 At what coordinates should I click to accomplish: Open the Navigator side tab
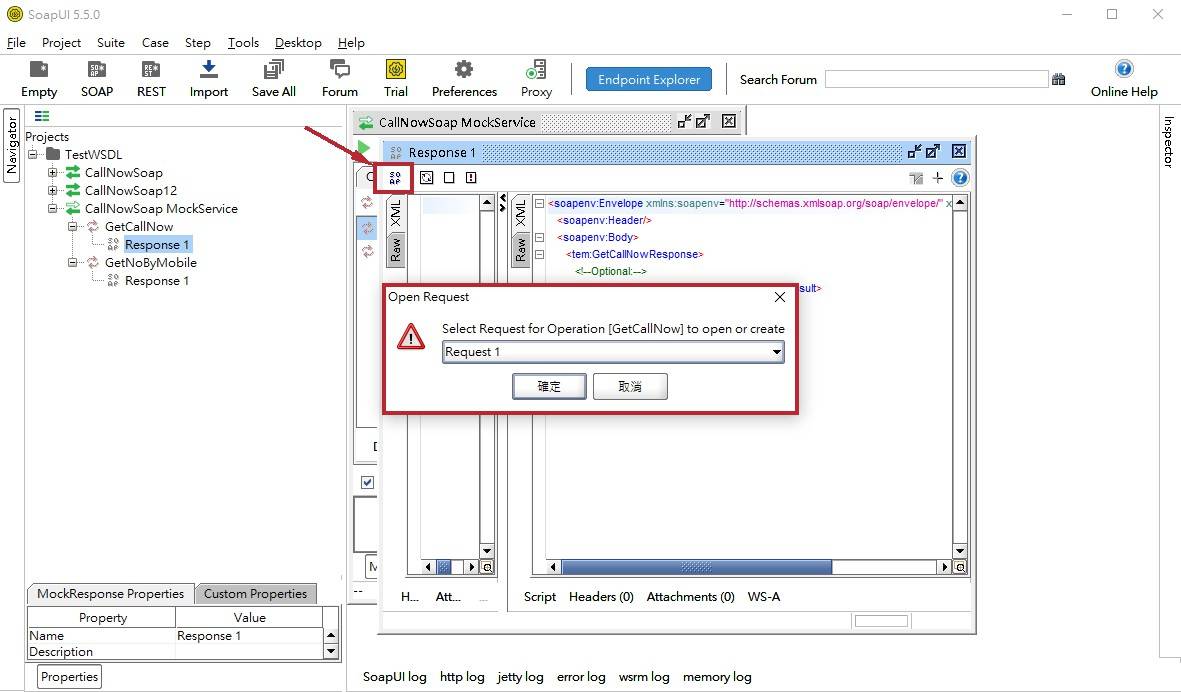(11, 146)
